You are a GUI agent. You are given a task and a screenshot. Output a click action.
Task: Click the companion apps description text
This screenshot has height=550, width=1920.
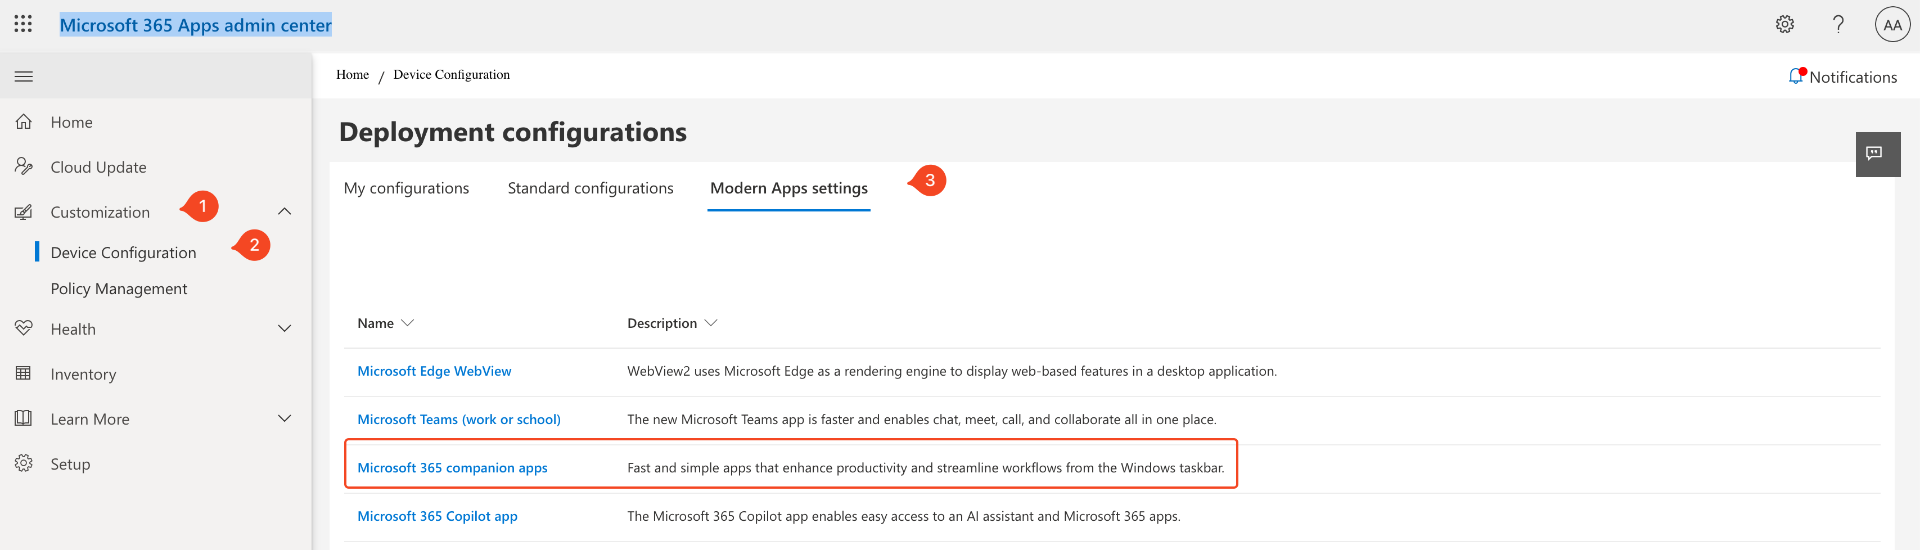(926, 468)
